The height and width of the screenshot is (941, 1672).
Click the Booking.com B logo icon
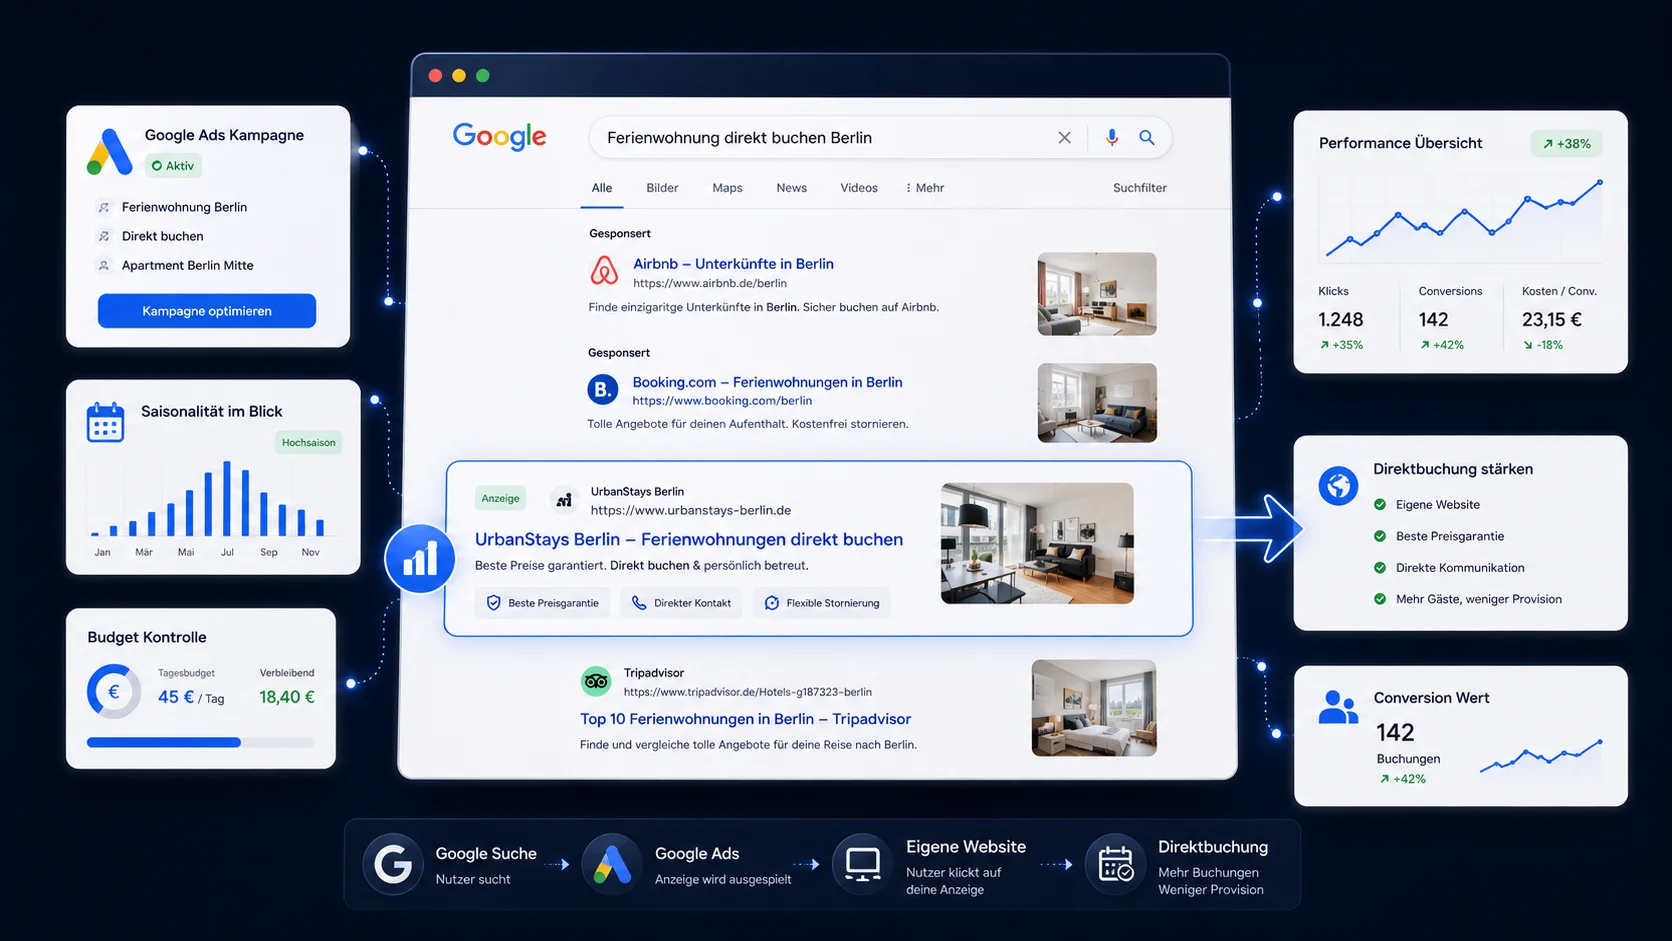point(602,389)
